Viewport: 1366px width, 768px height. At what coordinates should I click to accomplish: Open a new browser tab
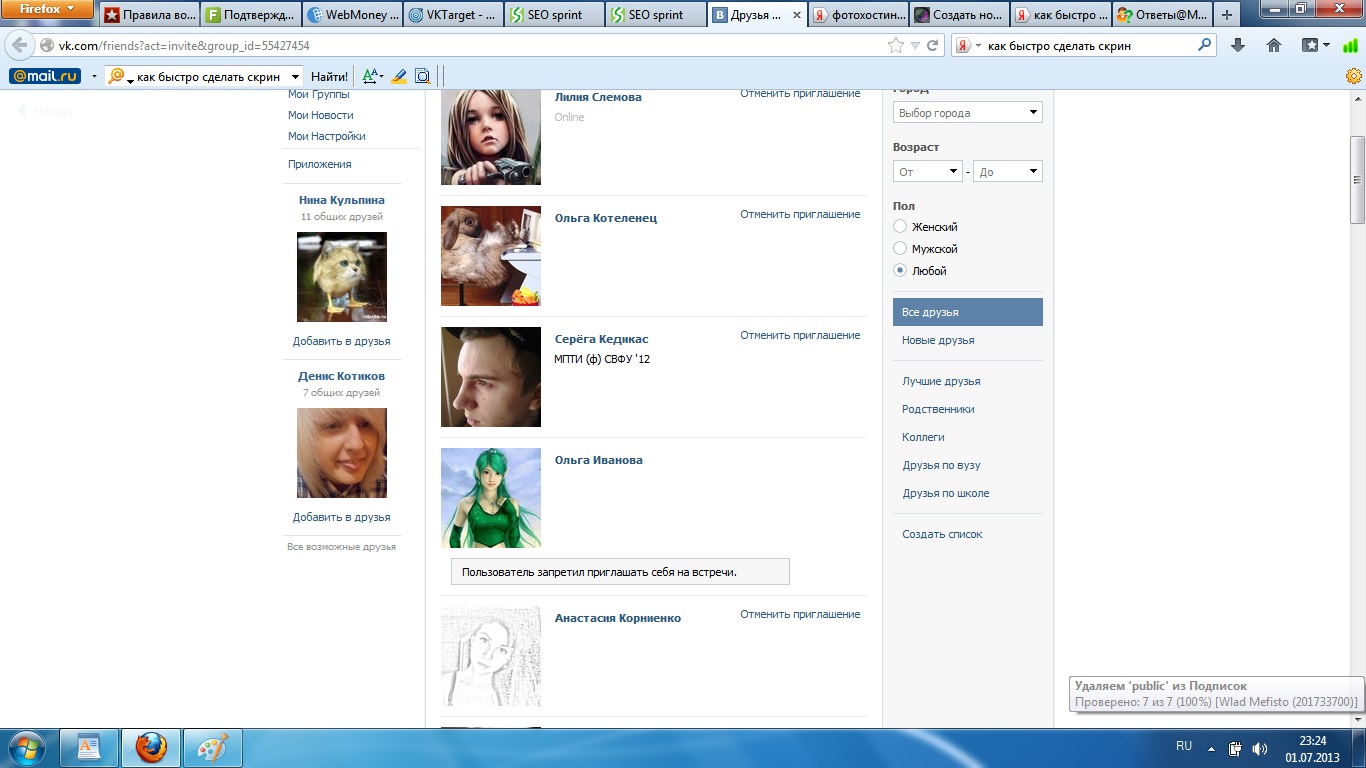[x=1228, y=15]
